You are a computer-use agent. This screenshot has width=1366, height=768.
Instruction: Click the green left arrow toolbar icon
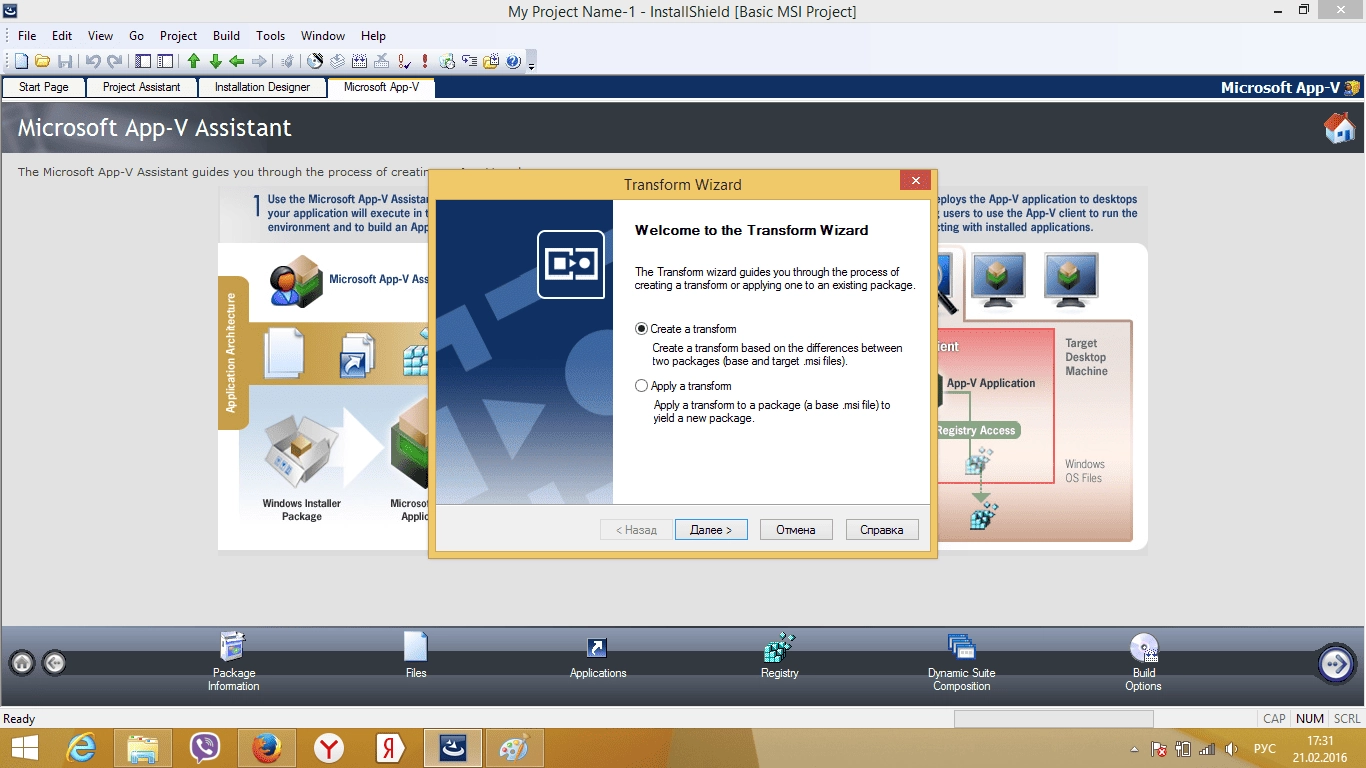237,62
